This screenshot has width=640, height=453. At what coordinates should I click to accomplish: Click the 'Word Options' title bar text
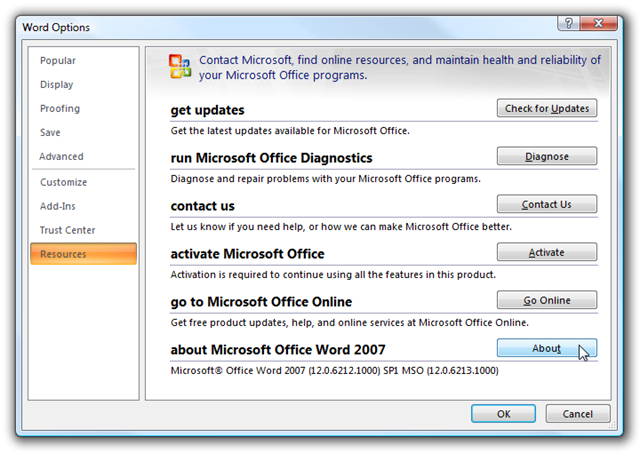click(56, 27)
